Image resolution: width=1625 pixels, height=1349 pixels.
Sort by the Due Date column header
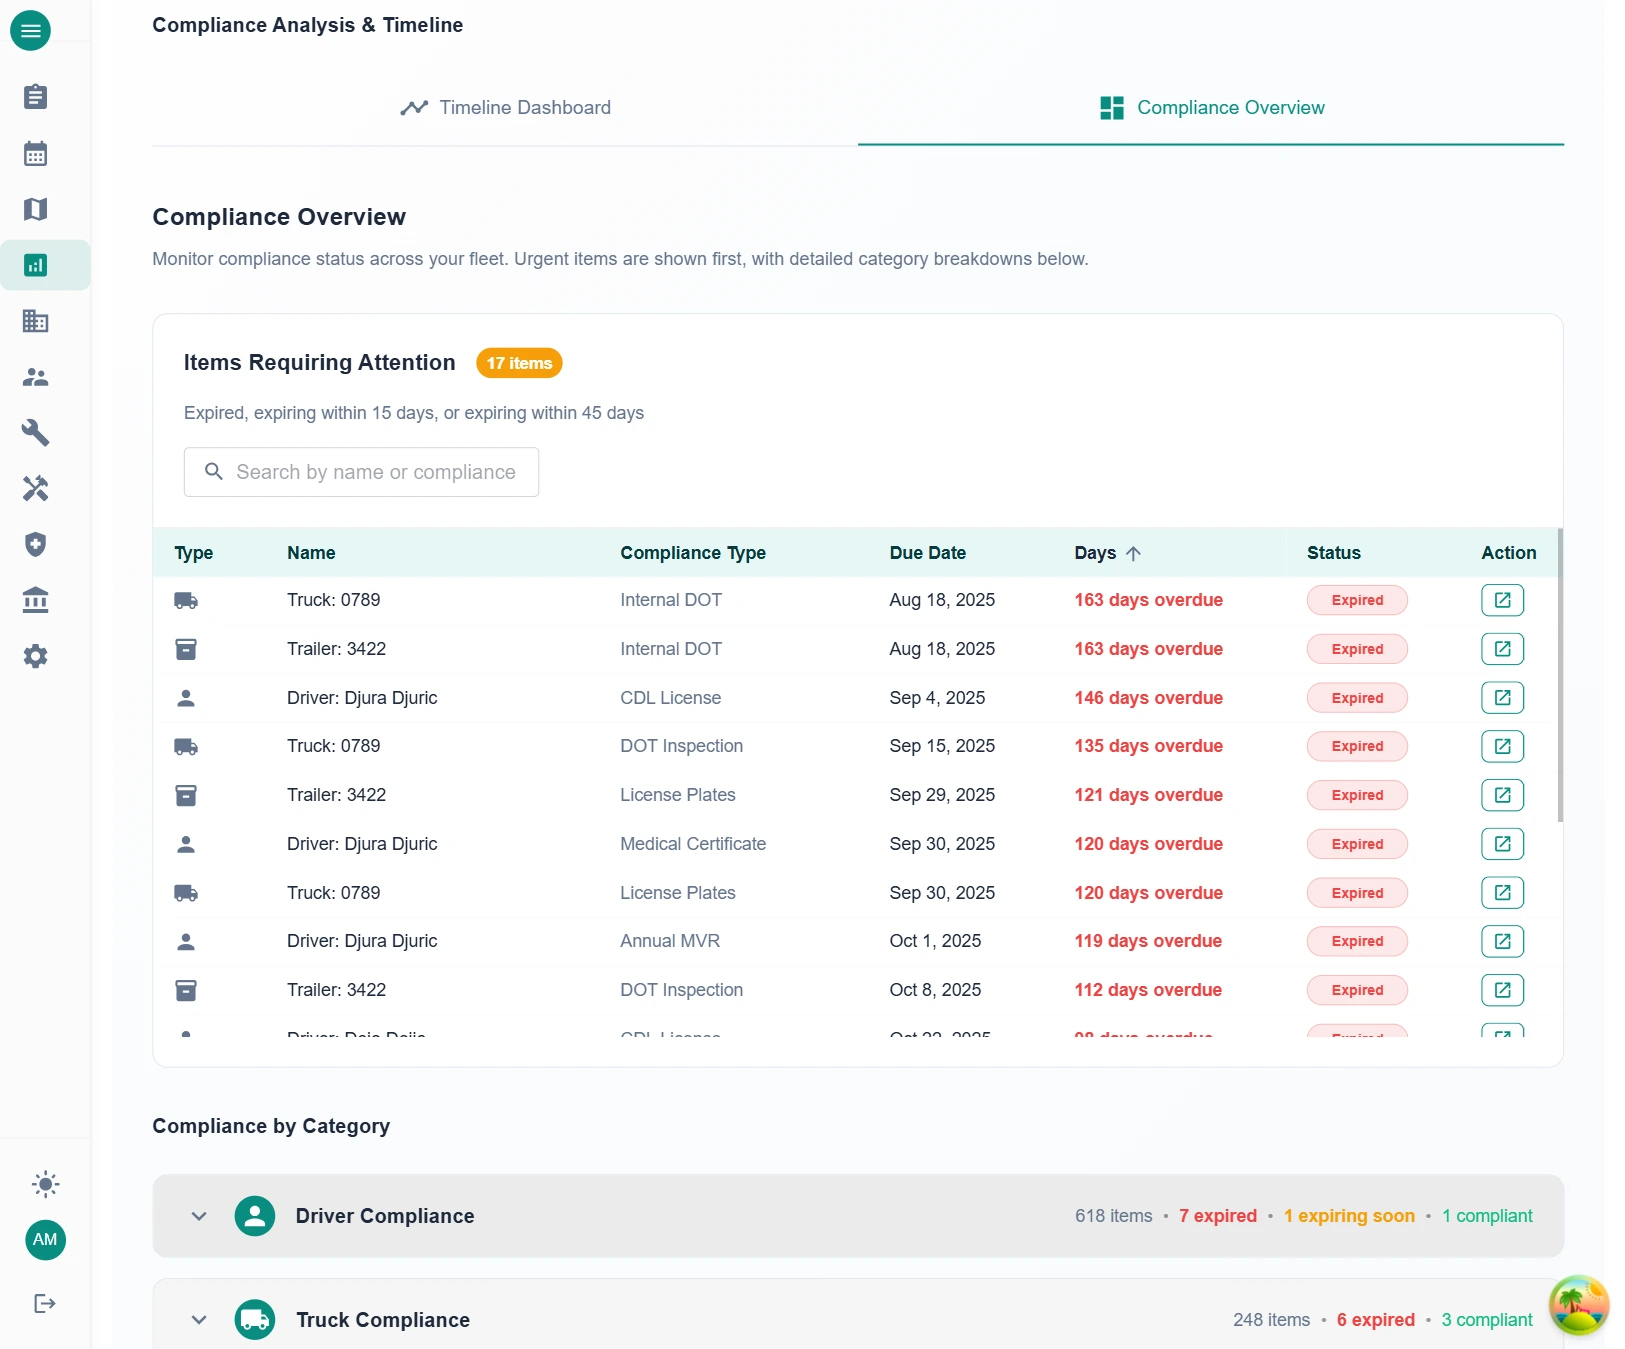(x=927, y=553)
